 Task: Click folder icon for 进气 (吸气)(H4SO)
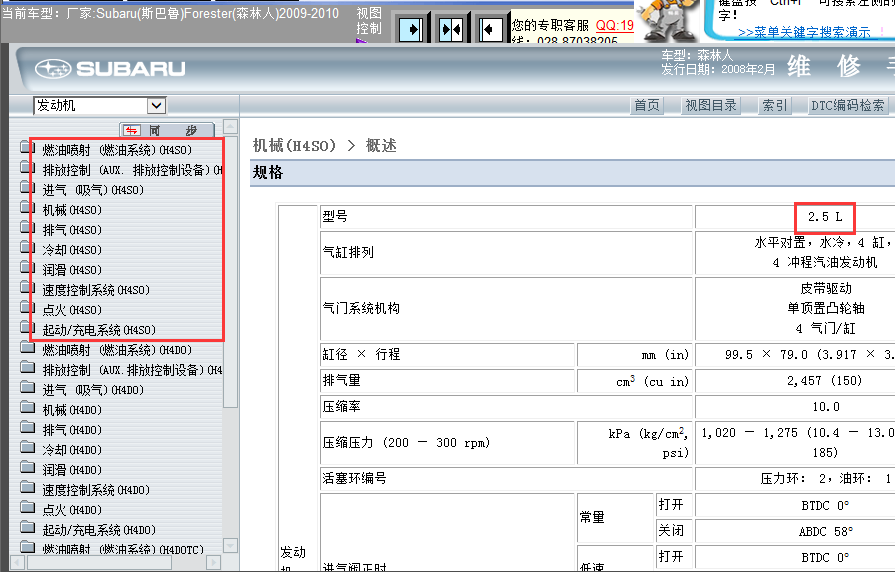coord(27,188)
